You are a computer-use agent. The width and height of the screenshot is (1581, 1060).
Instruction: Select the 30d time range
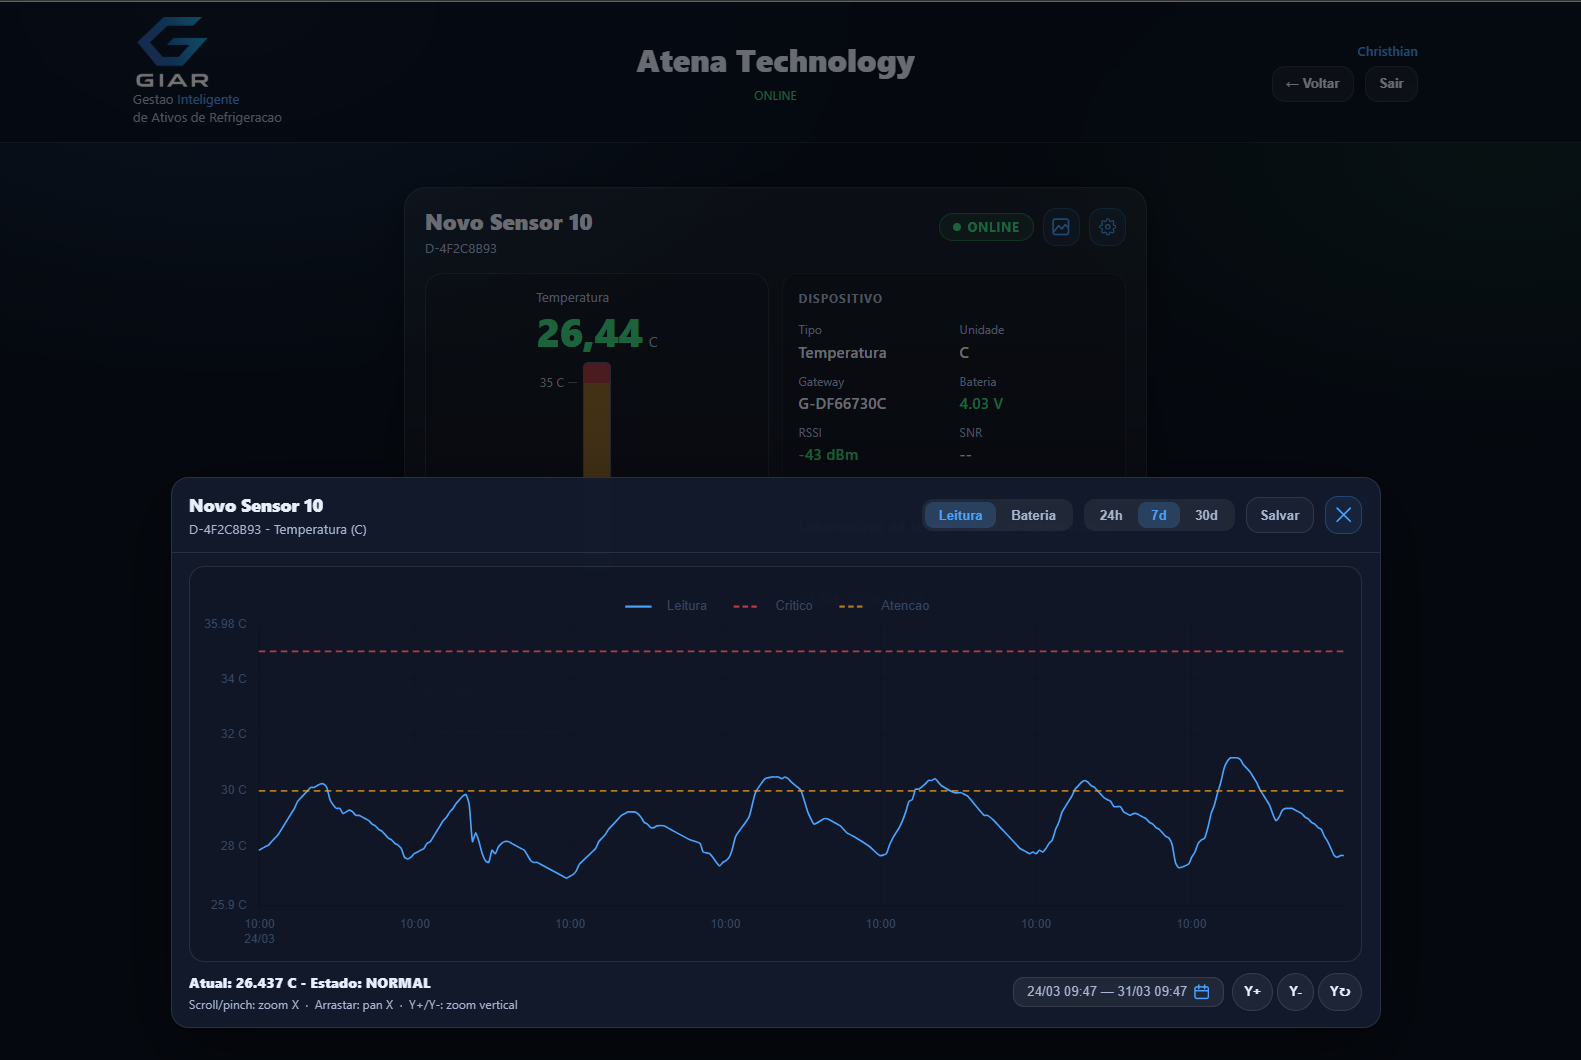click(x=1206, y=516)
